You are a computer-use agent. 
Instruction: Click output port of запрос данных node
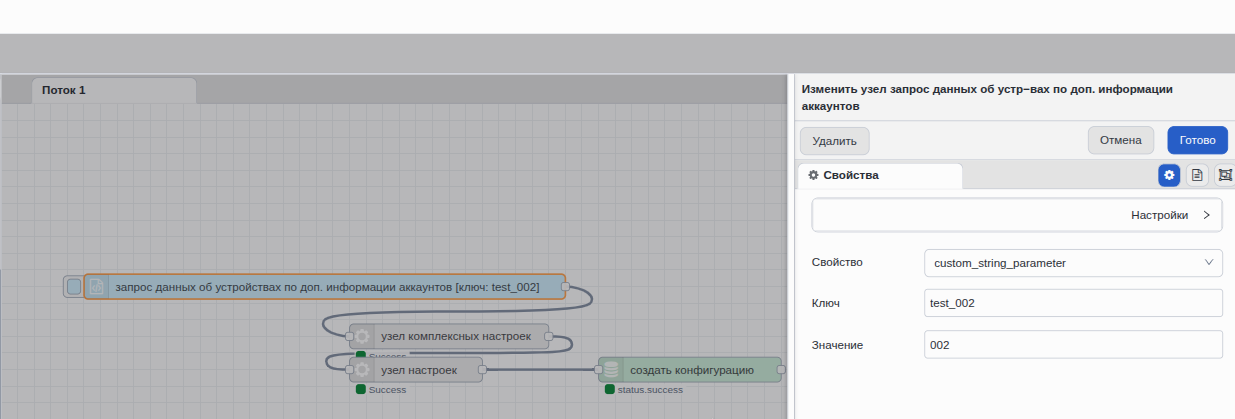(565, 287)
